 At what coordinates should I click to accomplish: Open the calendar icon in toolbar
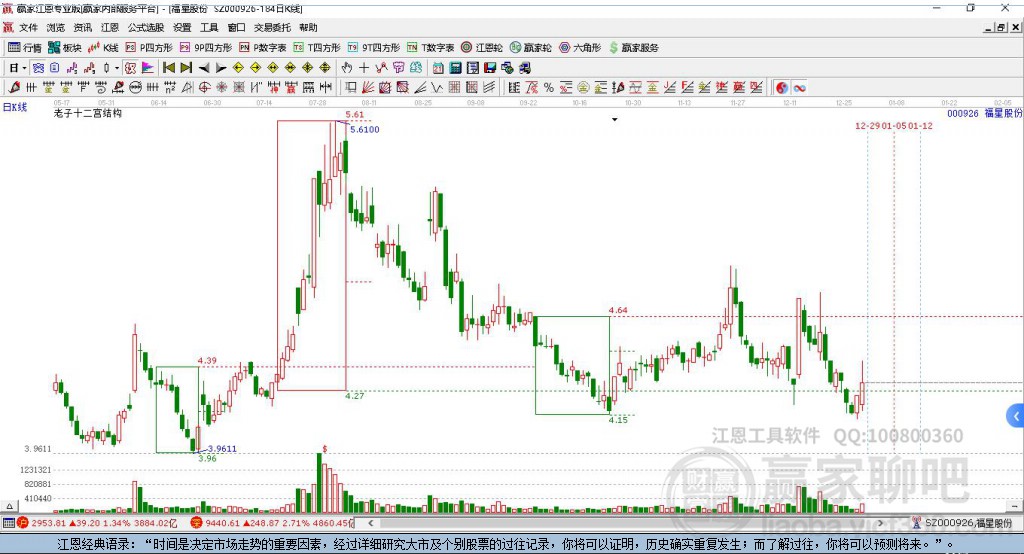pyautogui.click(x=438, y=68)
